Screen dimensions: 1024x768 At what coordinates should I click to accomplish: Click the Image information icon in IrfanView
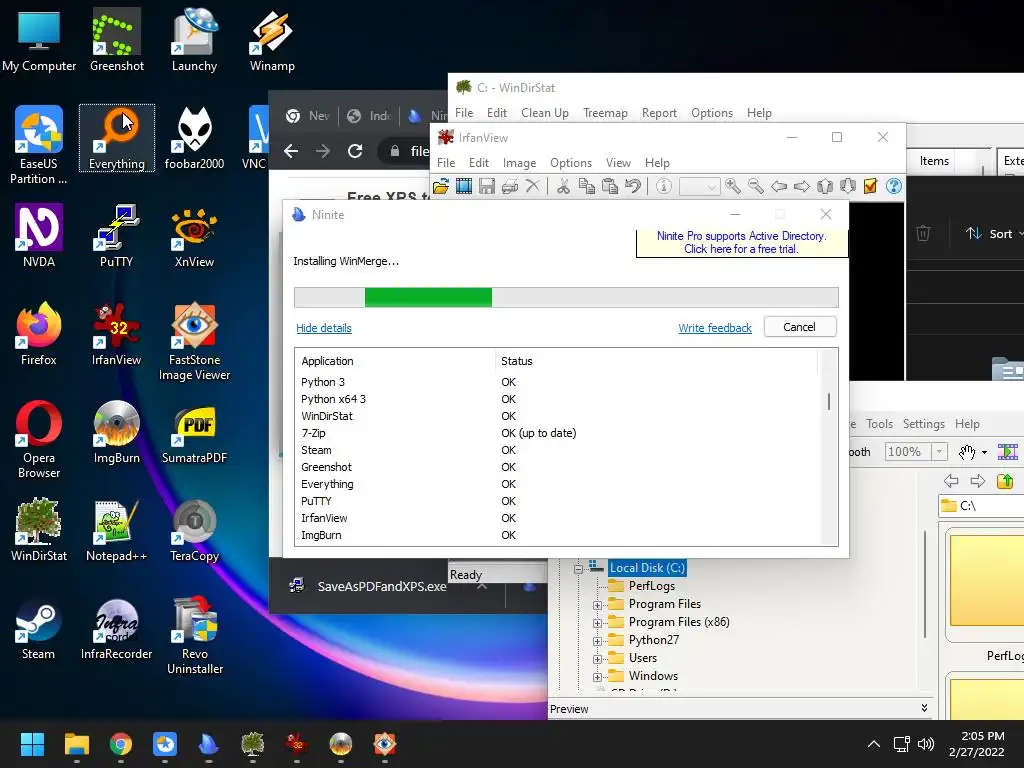pos(664,187)
